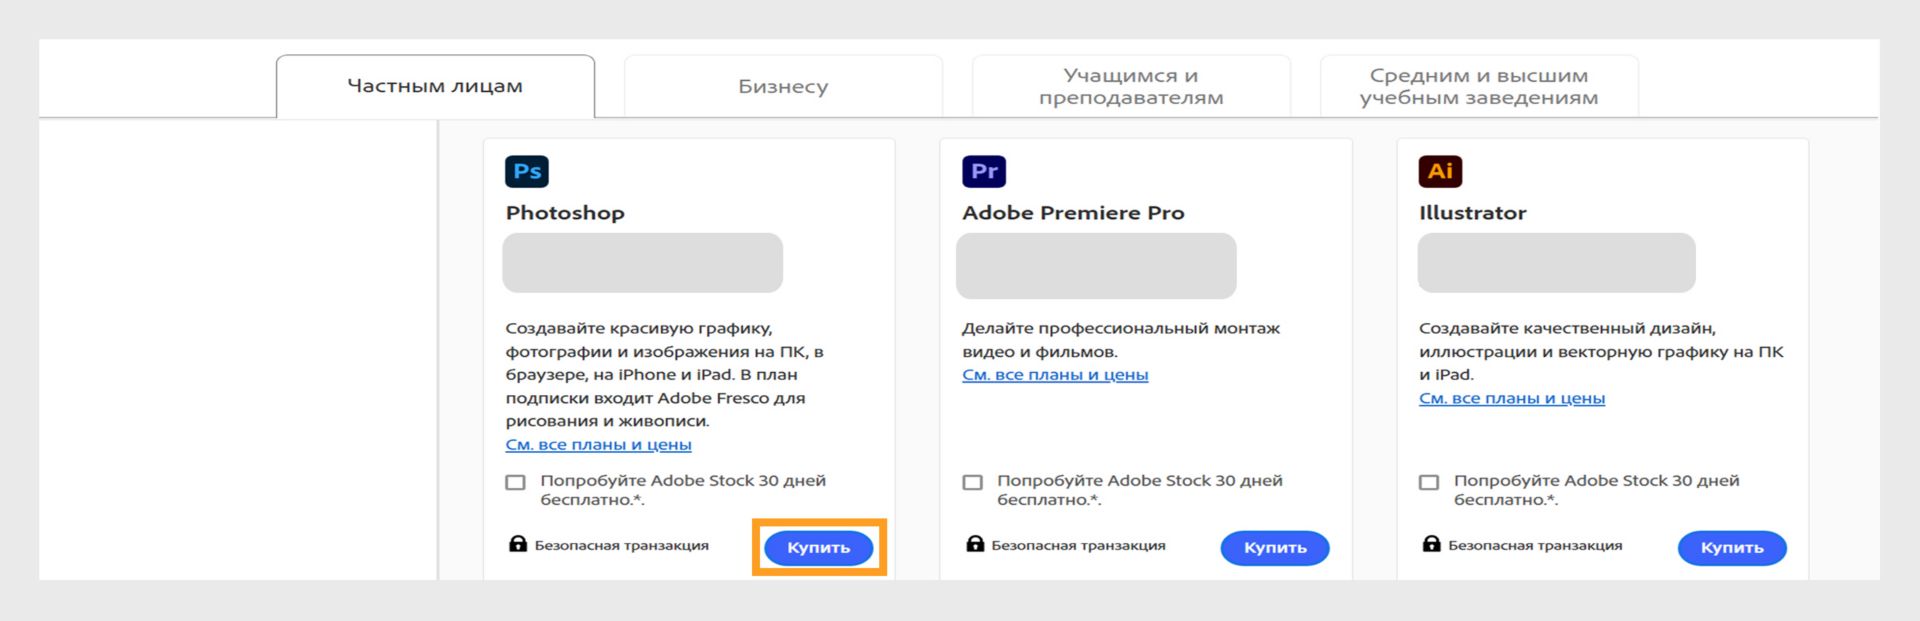
Task: Click the lock icon under Illustrator
Action: (1432, 544)
